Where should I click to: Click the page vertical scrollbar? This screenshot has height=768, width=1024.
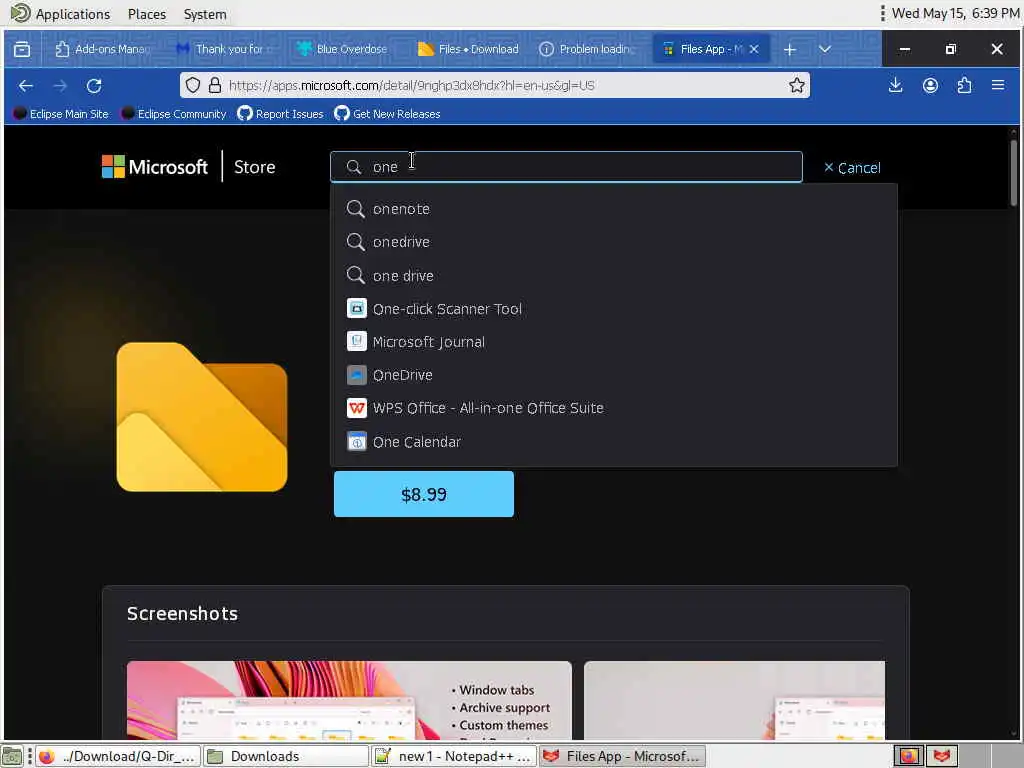pos(1014,172)
